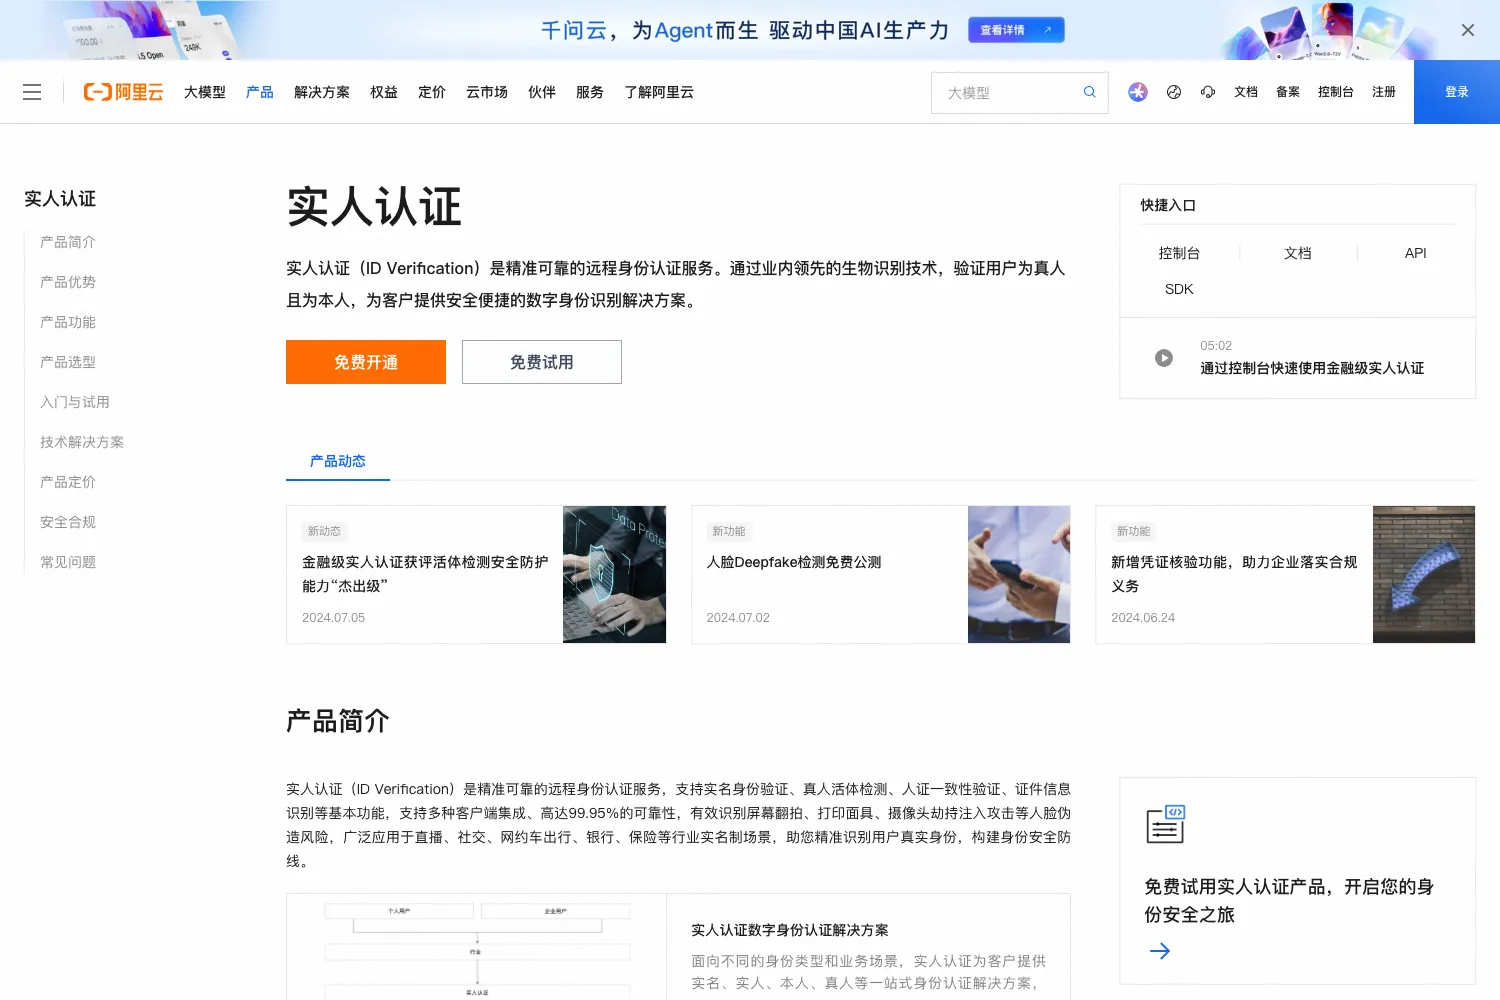Open 解决方案 navigation menu

coord(322,92)
